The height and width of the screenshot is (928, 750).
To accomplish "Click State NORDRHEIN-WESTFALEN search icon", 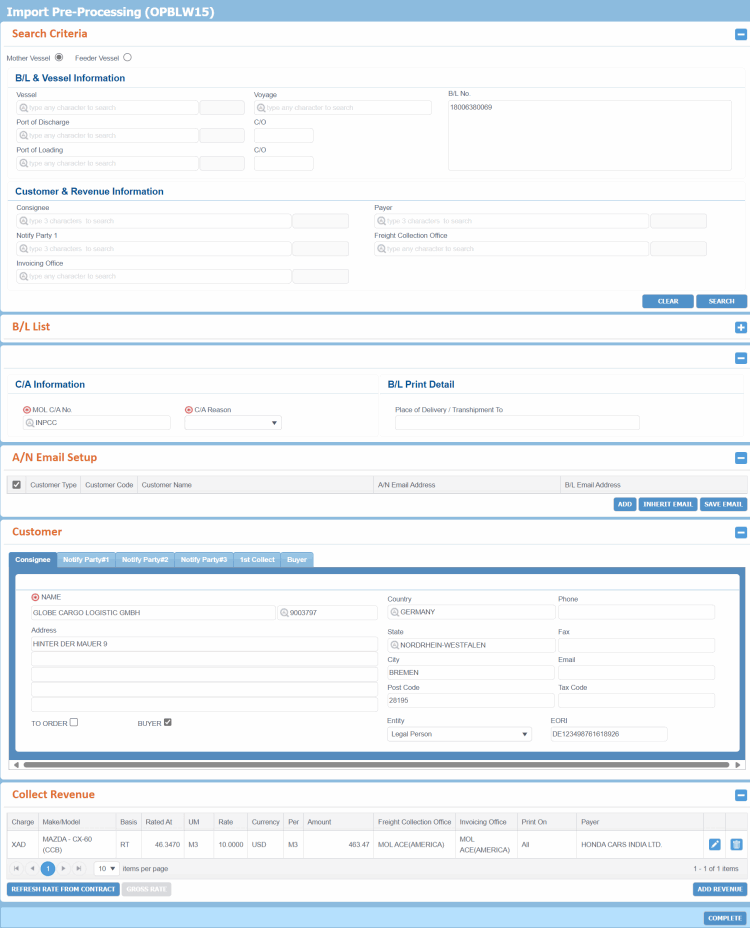I will [394, 645].
